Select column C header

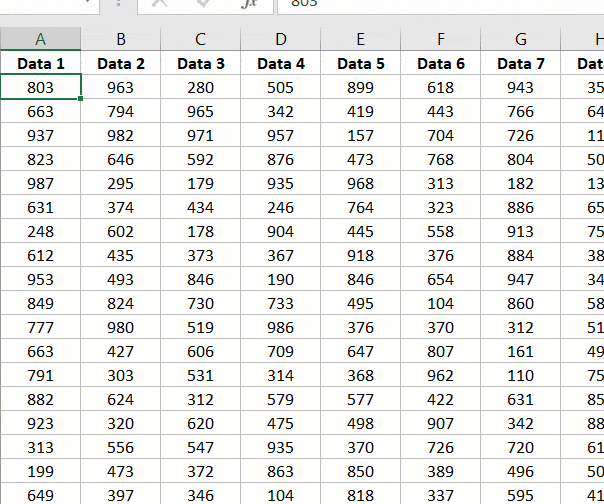(x=200, y=39)
